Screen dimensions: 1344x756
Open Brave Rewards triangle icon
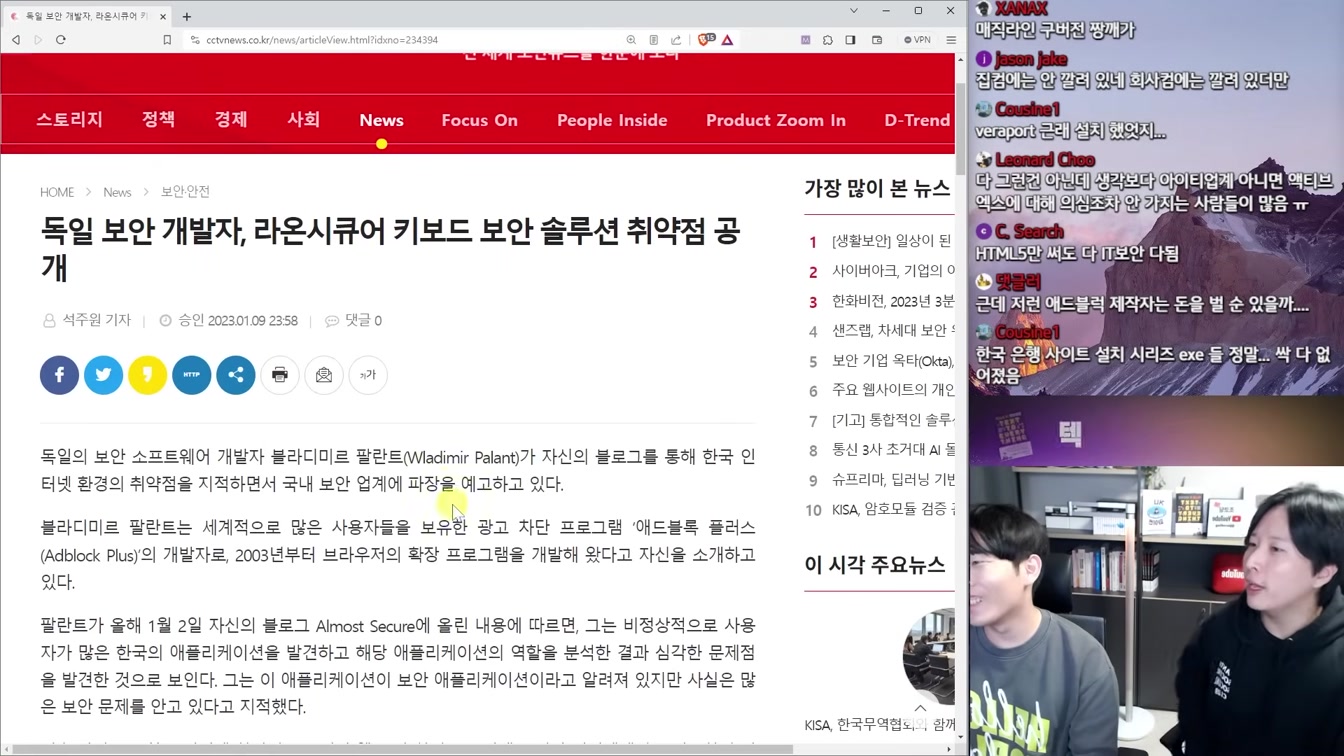pyautogui.click(x=727, y=40)
